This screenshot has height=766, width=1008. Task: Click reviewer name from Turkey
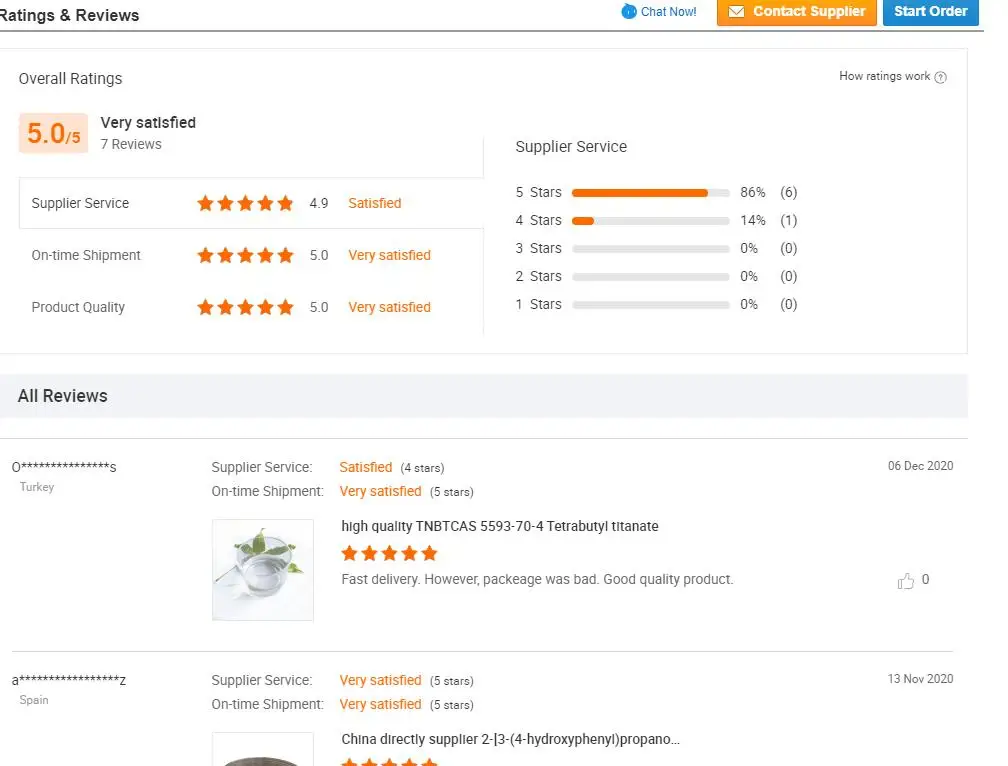64,467
